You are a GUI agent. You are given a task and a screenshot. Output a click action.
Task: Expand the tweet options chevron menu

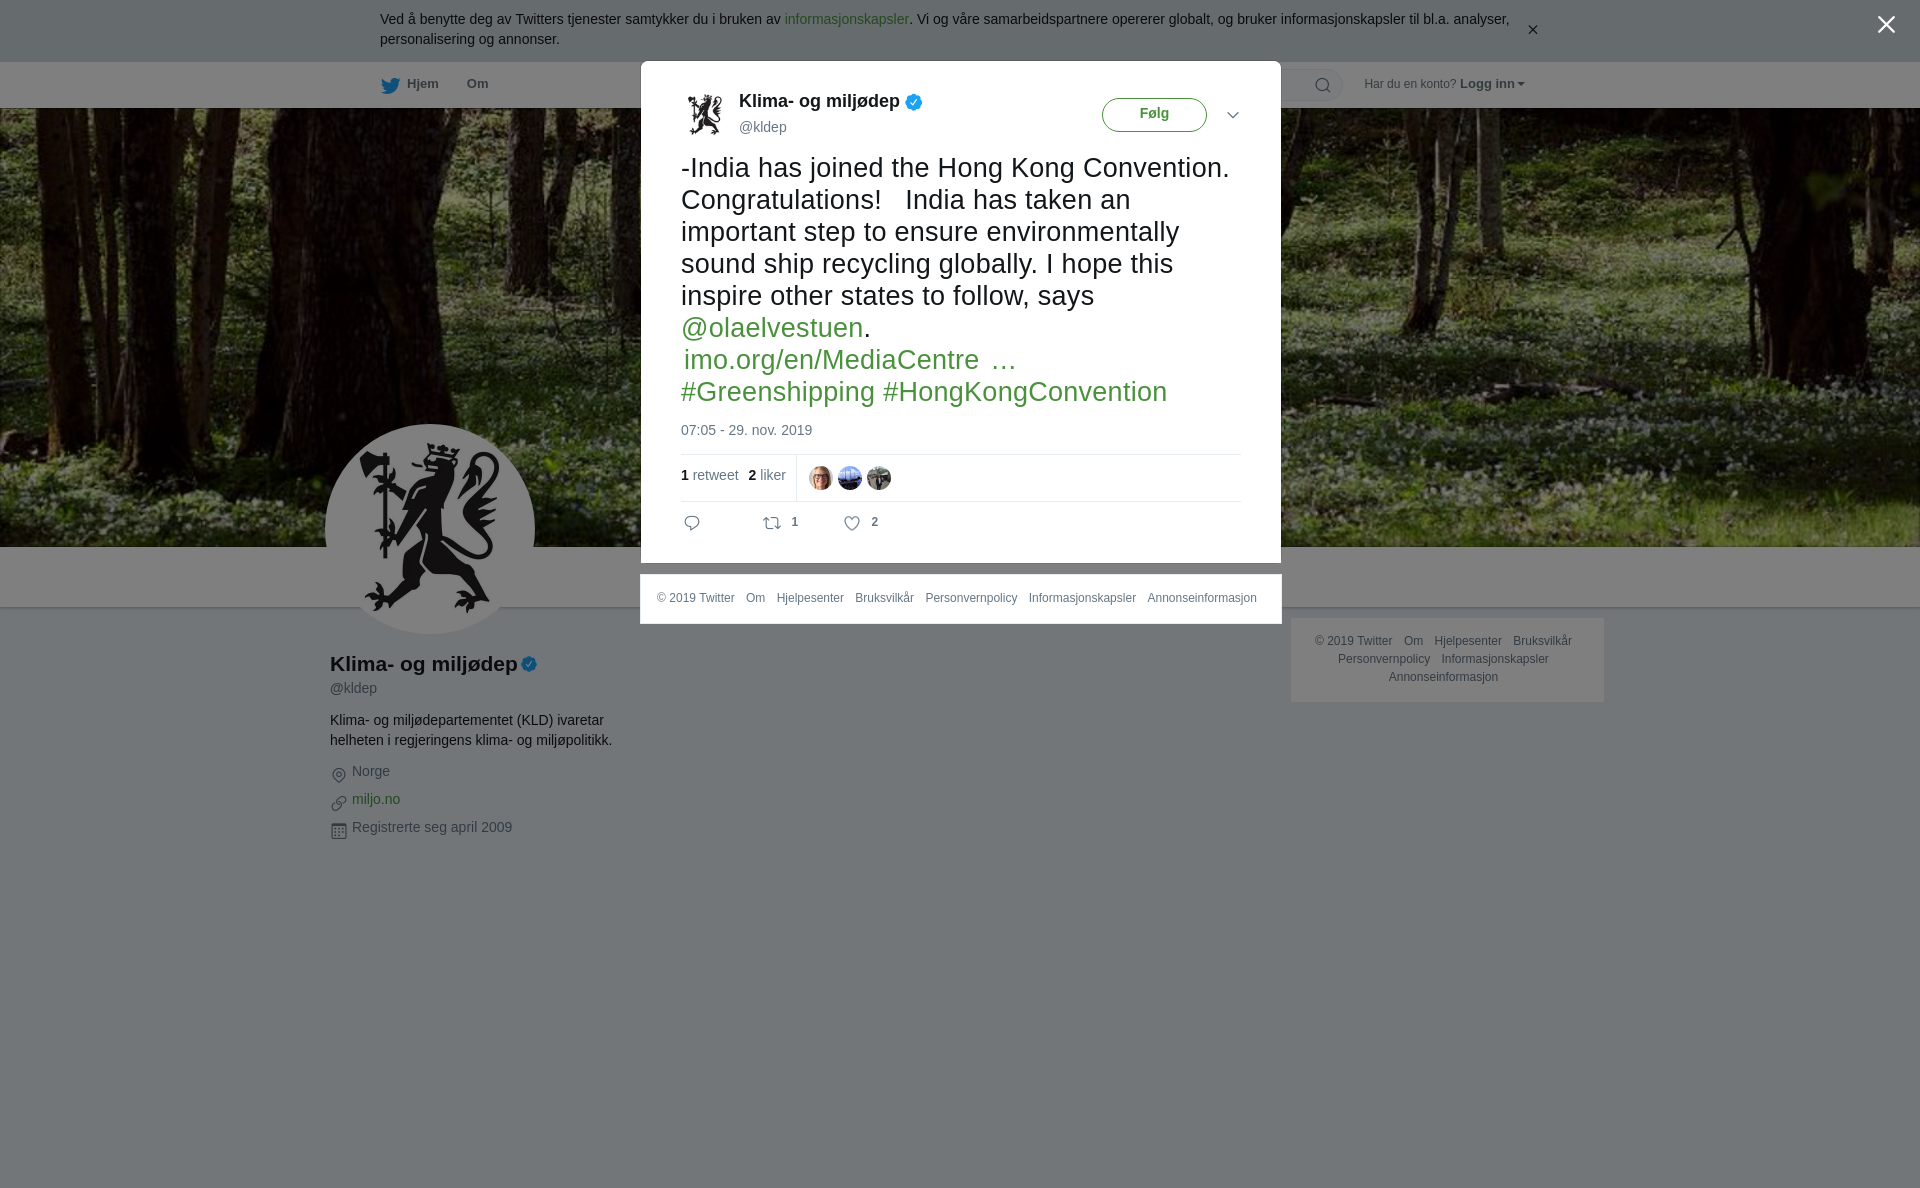(1233, 115)
